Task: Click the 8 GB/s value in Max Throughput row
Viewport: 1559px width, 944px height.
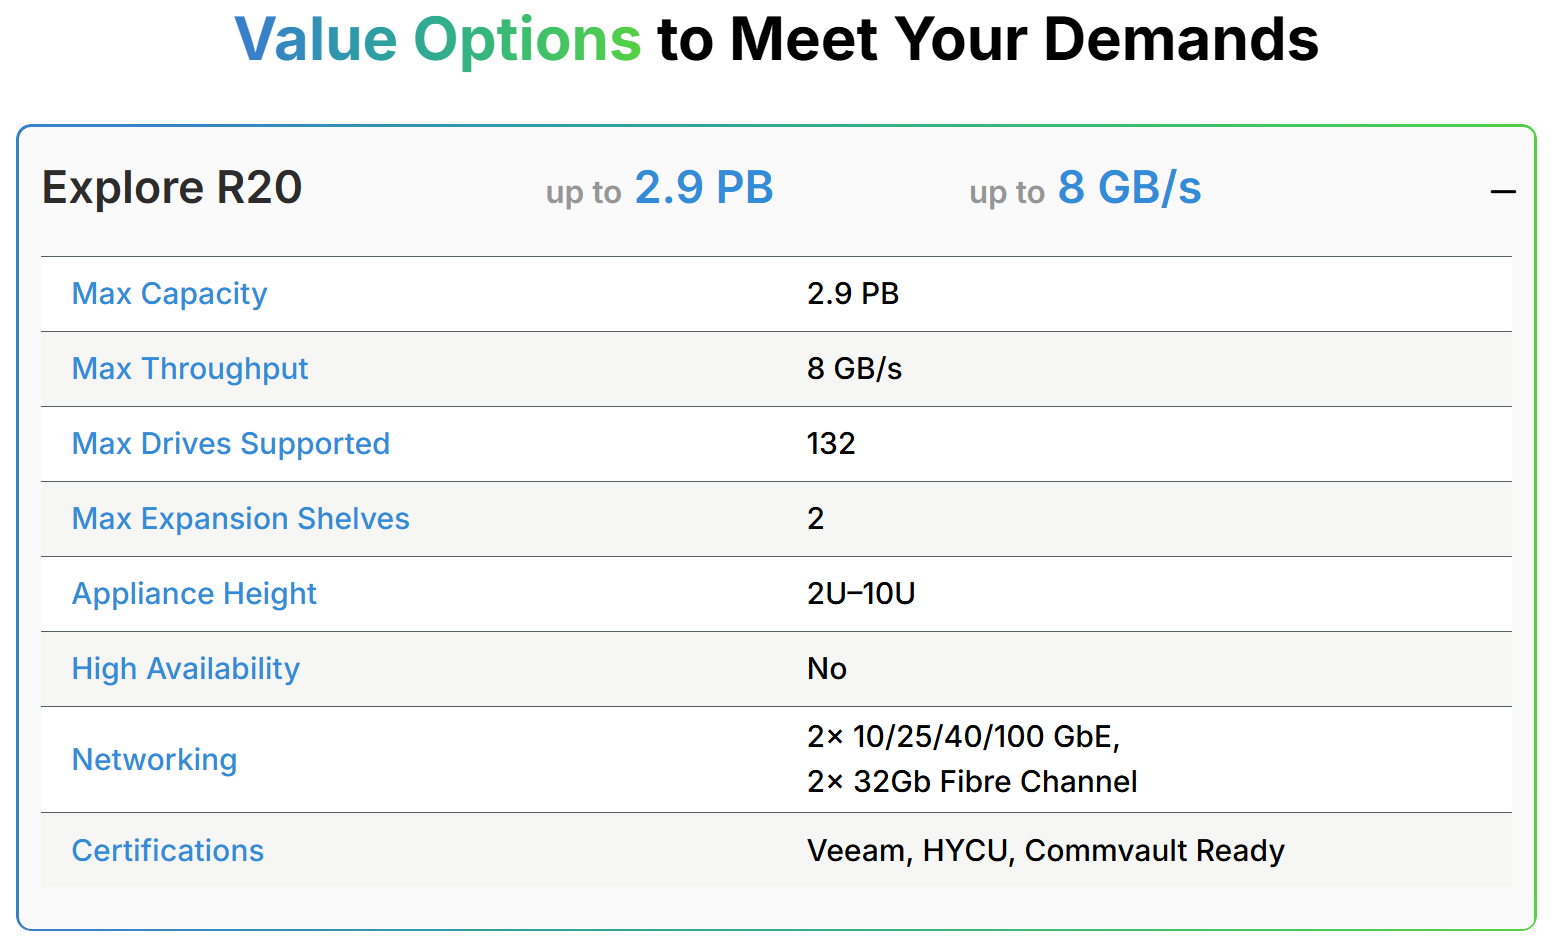Action: 855,369
